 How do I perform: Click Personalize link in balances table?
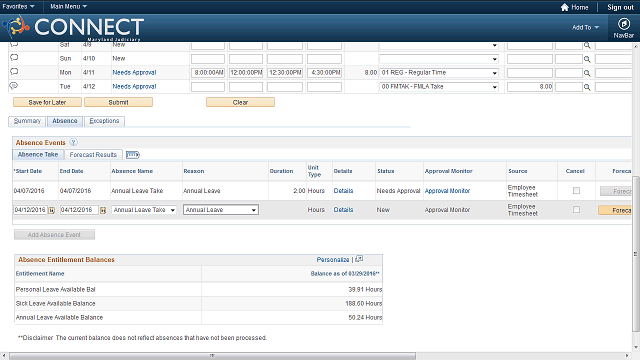coord(333,260)
